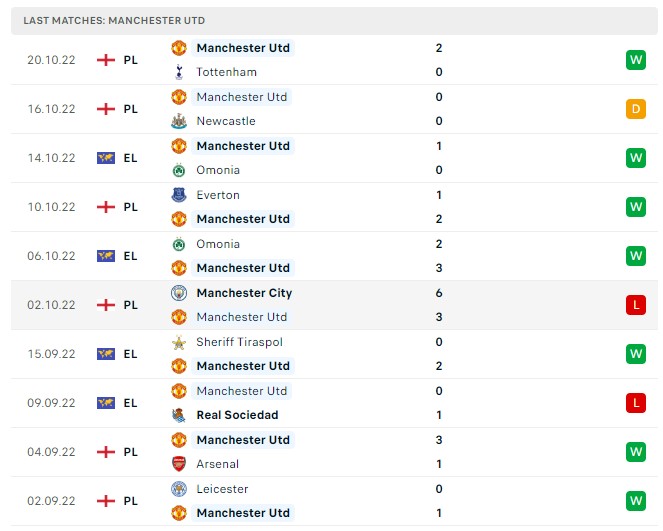
Task: Open the Manchester City team link
Action: point(244,293)
